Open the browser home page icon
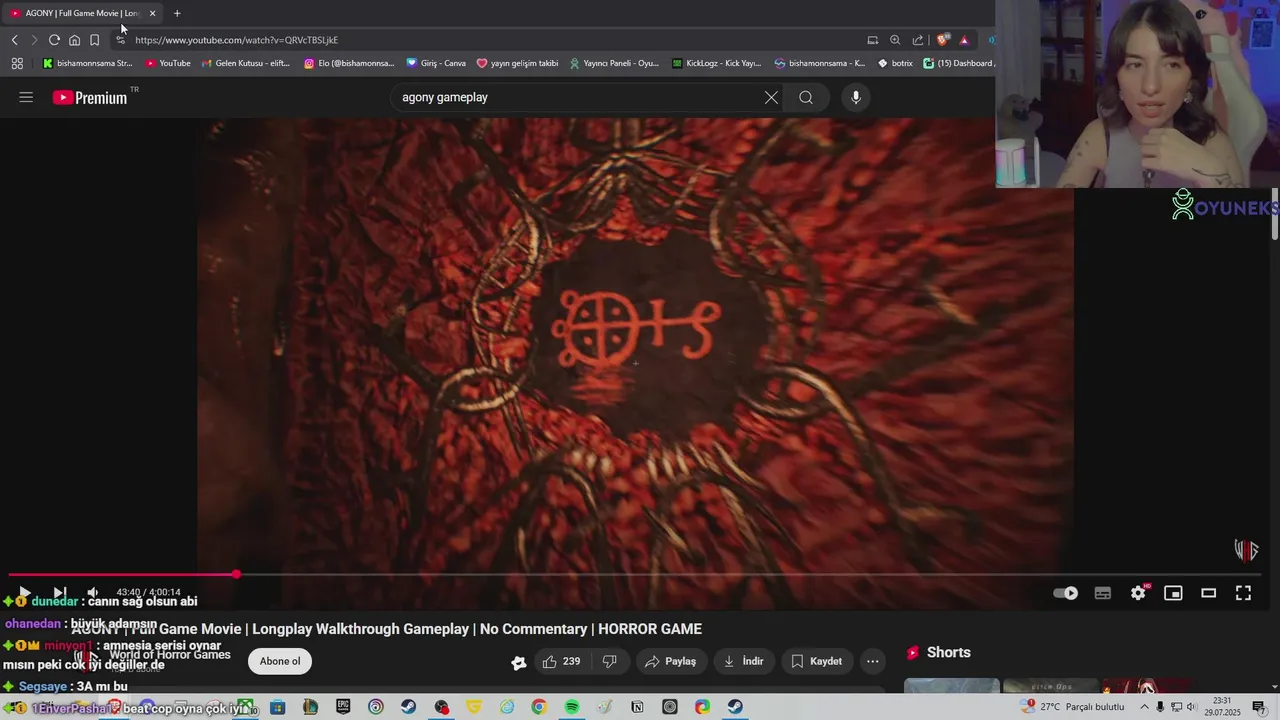 (74, 40)
